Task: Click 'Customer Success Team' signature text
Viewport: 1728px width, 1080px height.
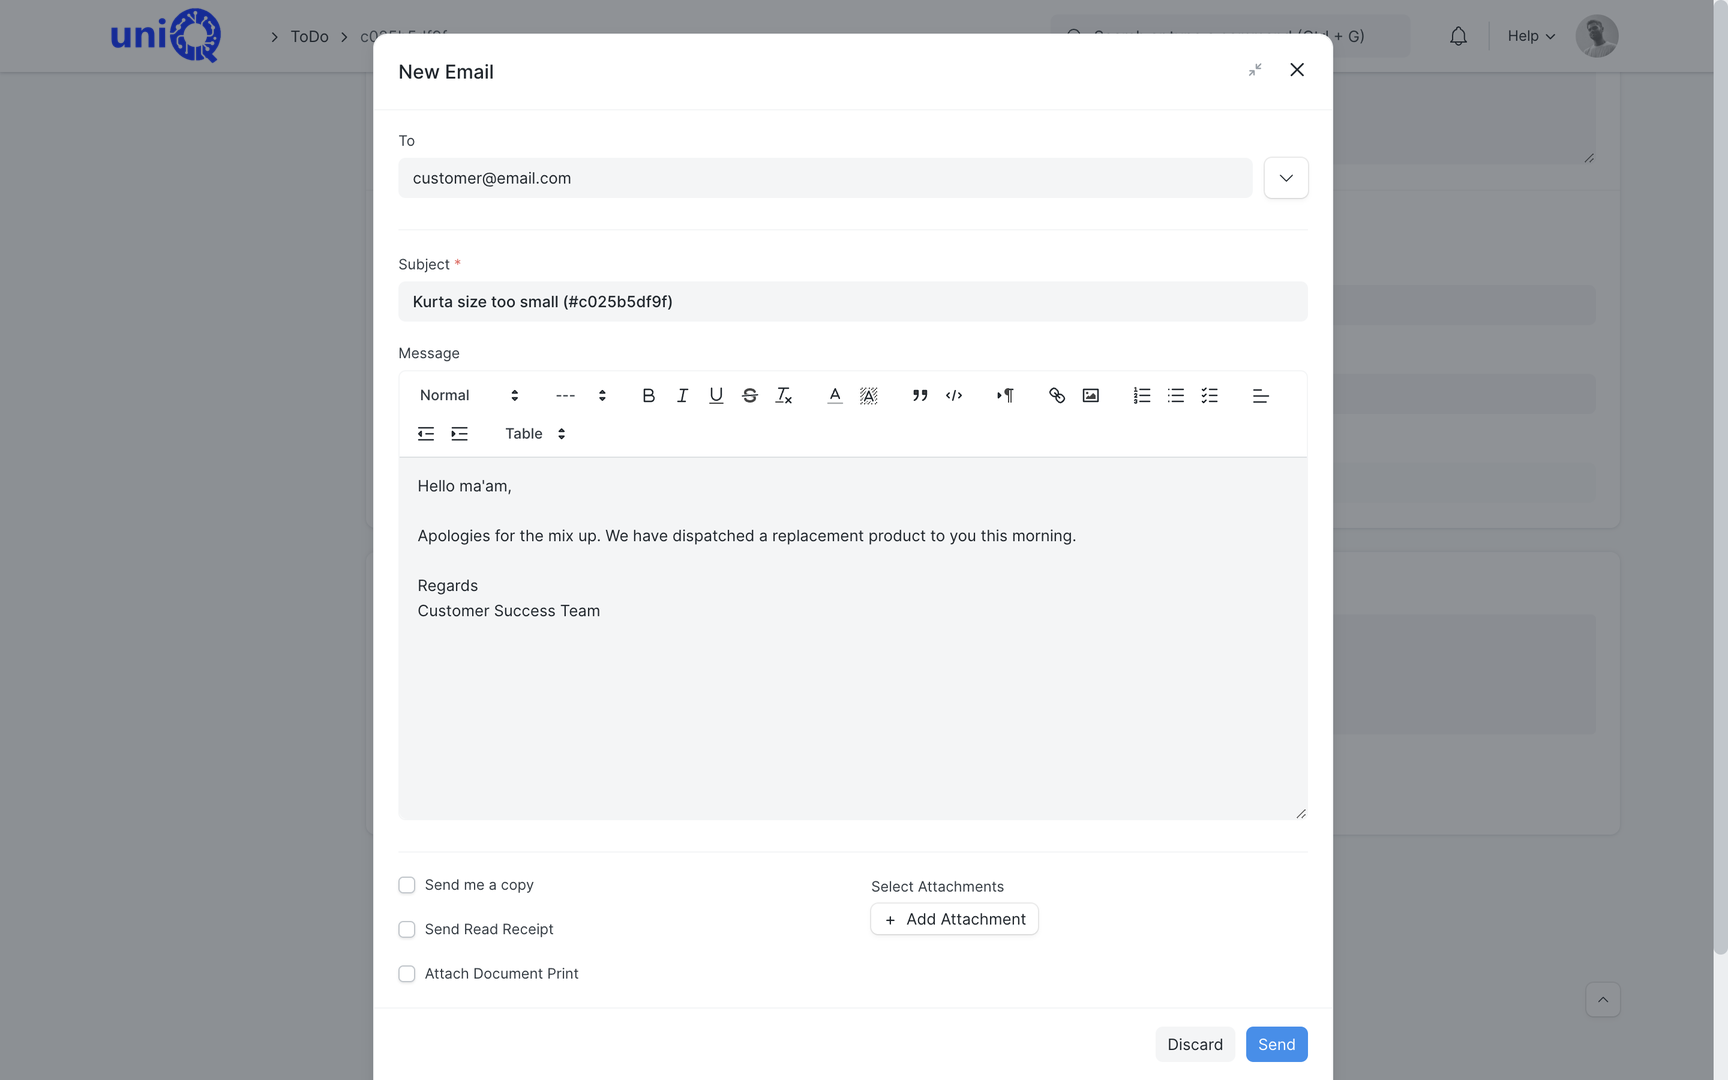Action: click(508, 611)
